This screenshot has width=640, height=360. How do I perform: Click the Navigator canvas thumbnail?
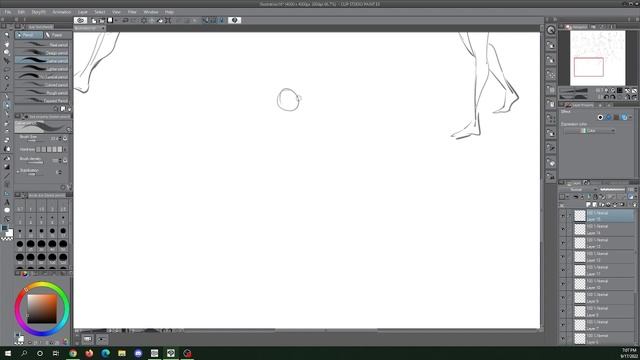tap(597, 58)
